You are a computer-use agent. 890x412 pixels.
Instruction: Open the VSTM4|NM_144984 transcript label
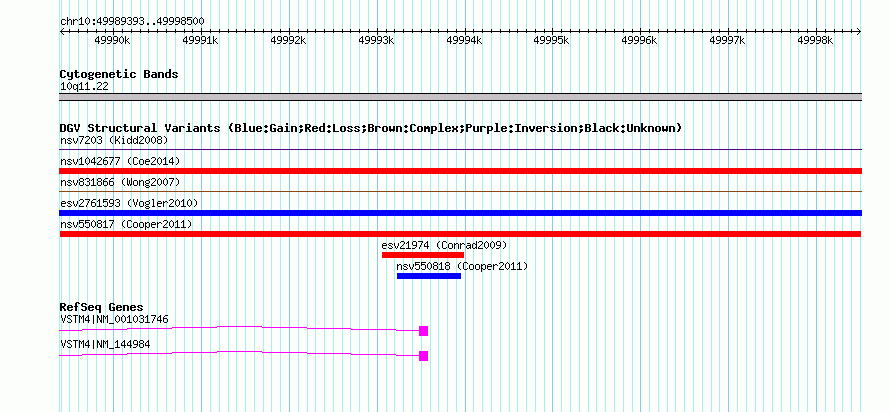click(x=105, y=344)
